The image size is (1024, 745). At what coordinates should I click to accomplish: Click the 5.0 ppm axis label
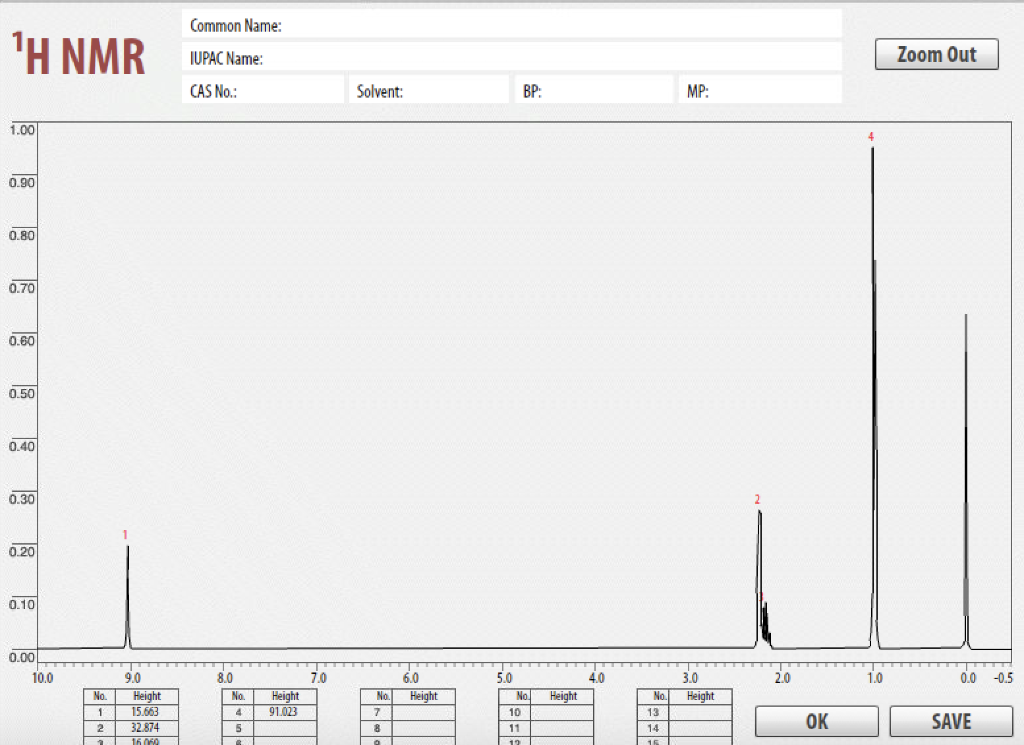tap(504, 678)
